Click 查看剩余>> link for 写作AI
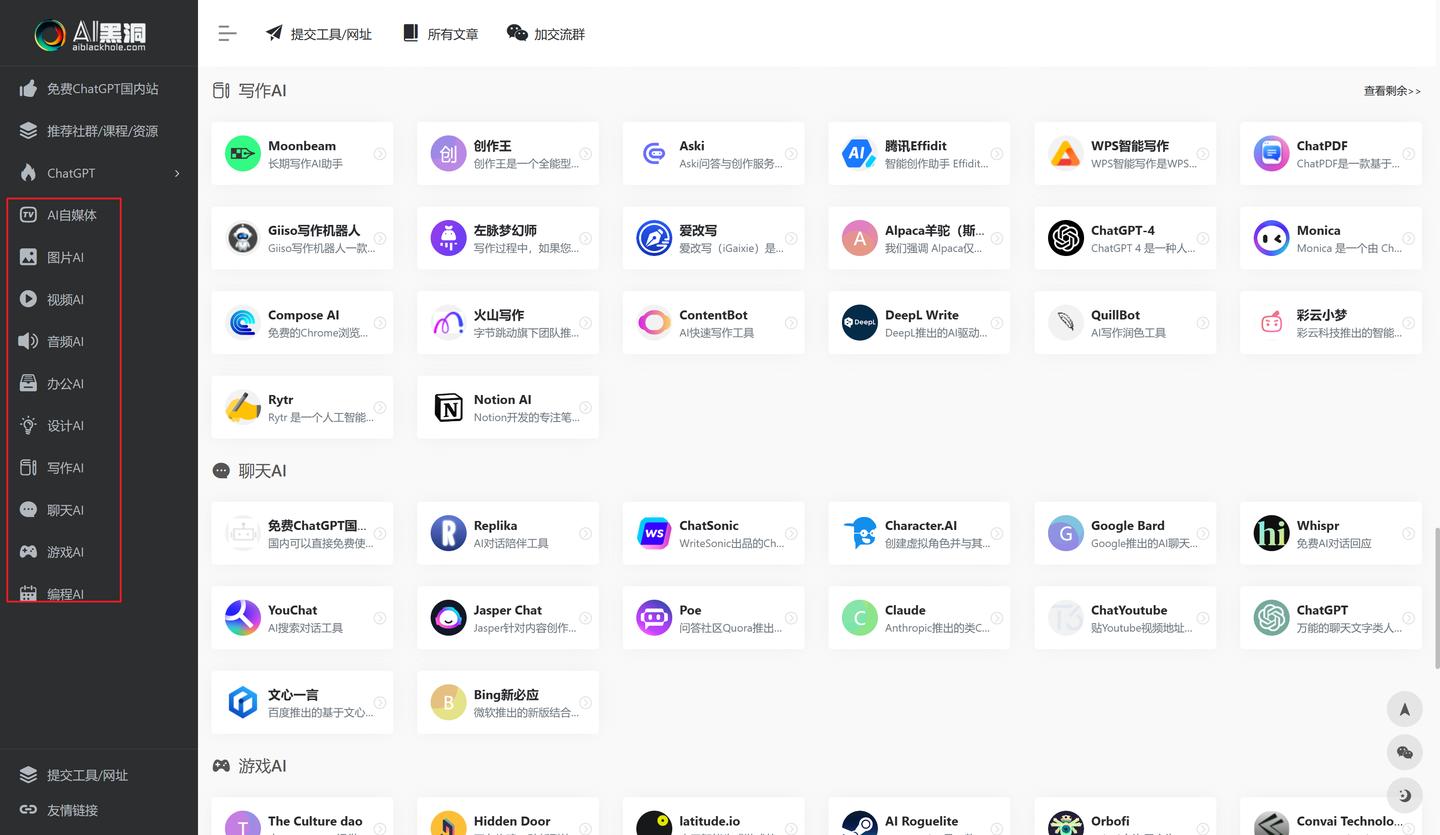Screen dimensions: 1440x835 coord(1392,91)
